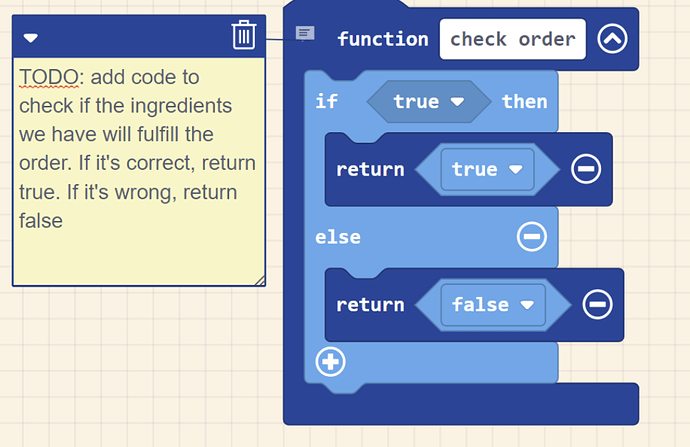Select the return label above the else branch
This screenshot has height=447, width=690.
click(x=370, y=169)
